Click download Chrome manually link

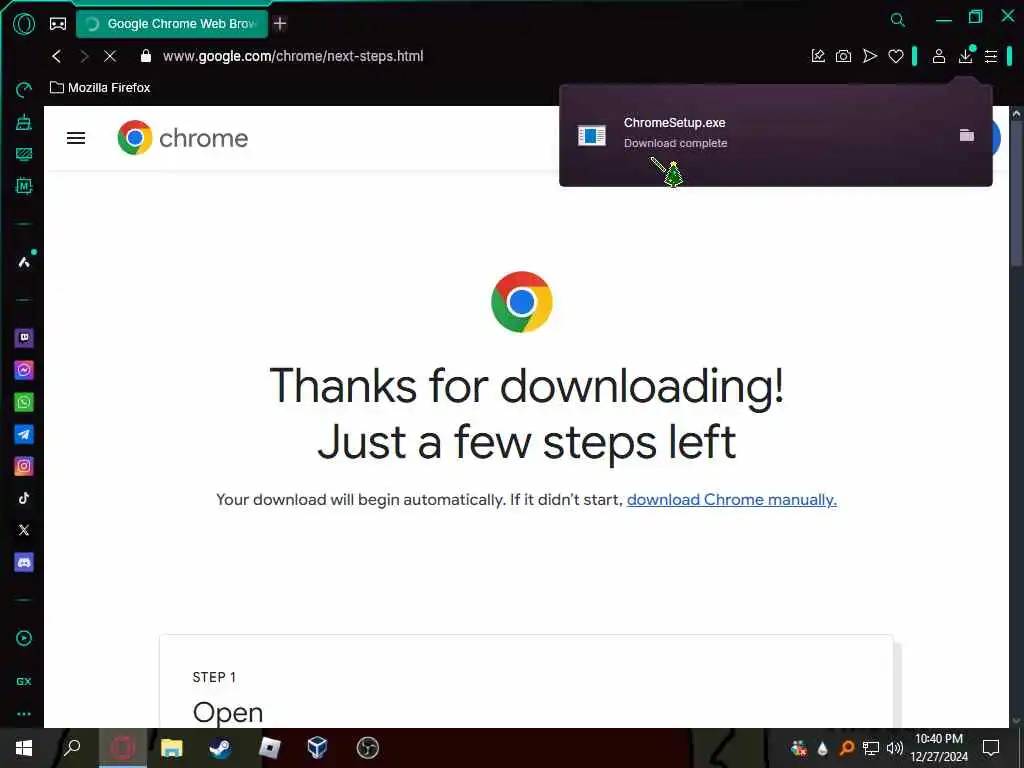(731, 500)
